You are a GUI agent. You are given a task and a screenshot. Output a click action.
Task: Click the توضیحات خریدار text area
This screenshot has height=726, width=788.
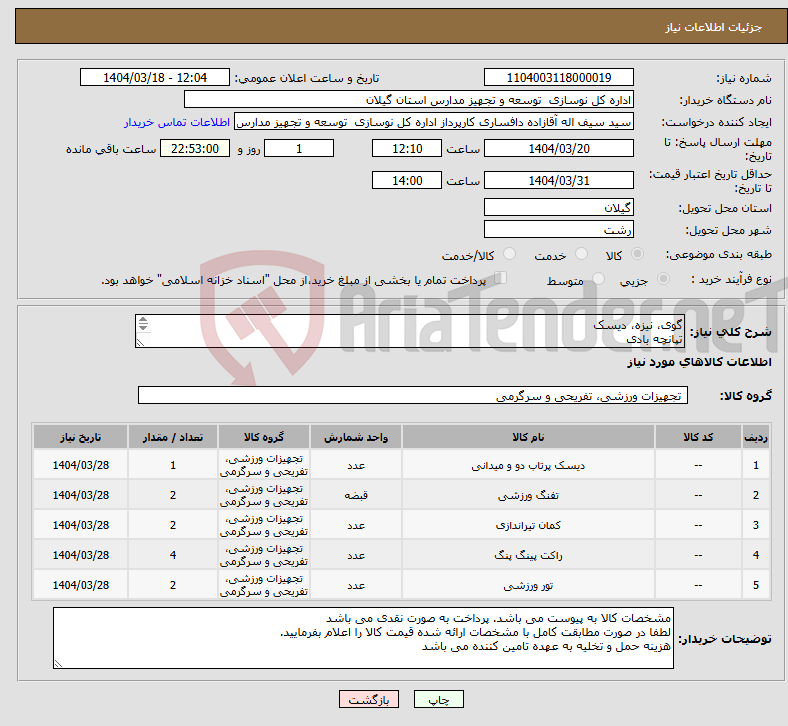363,638
